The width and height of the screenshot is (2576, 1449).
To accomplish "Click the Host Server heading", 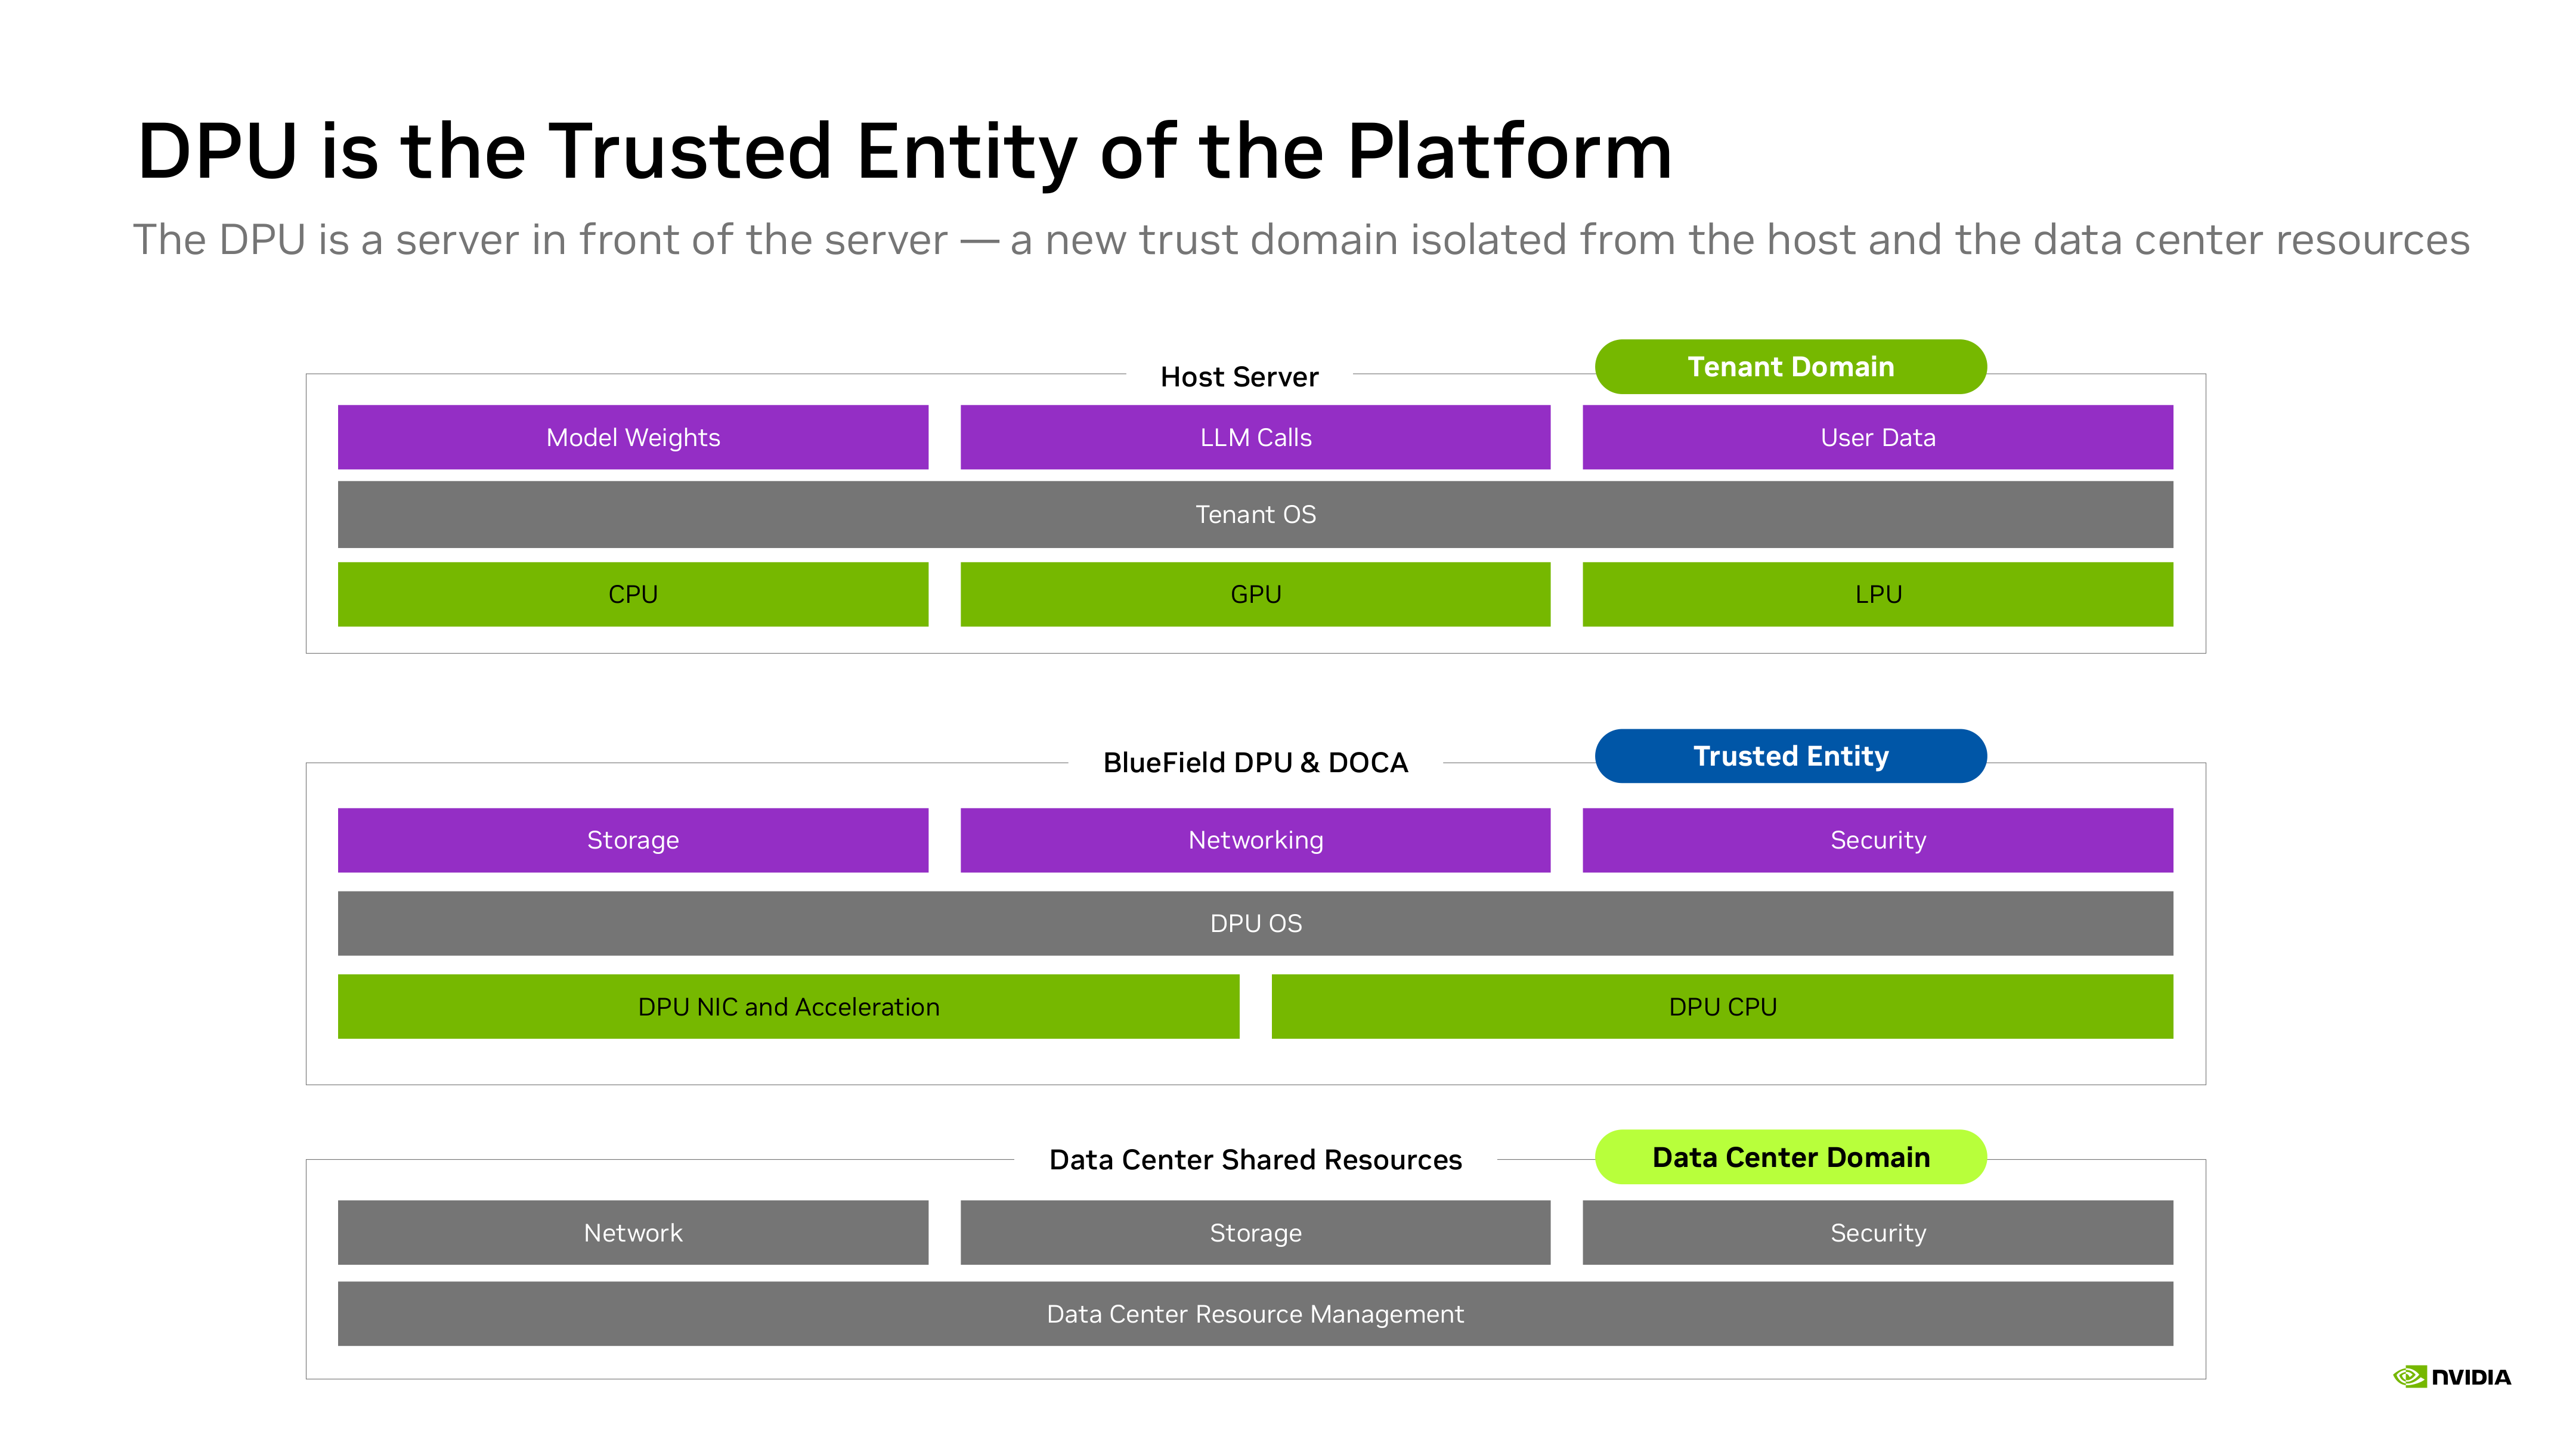I will click(x=1239, y=377).
